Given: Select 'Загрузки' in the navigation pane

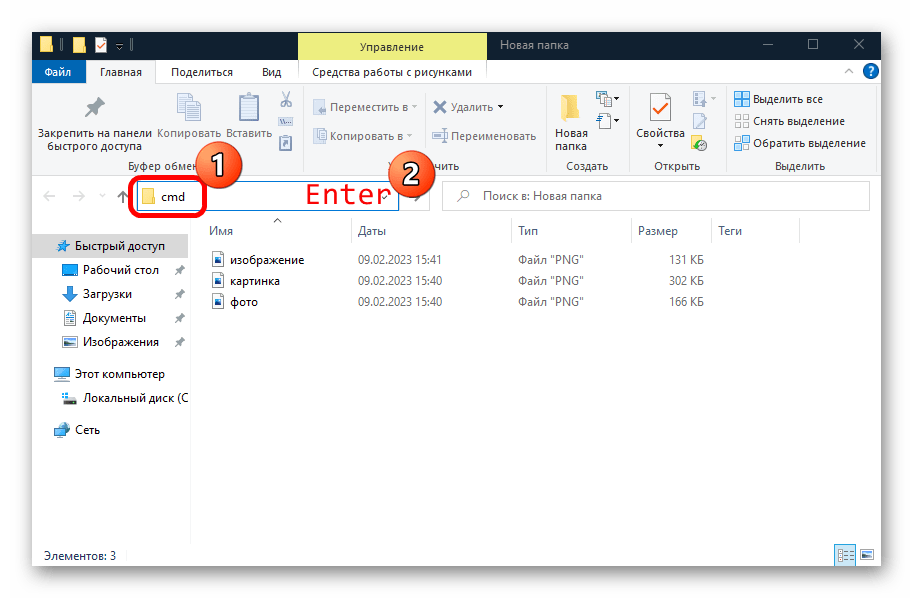Looking at the screenshot, I should 107,294.
